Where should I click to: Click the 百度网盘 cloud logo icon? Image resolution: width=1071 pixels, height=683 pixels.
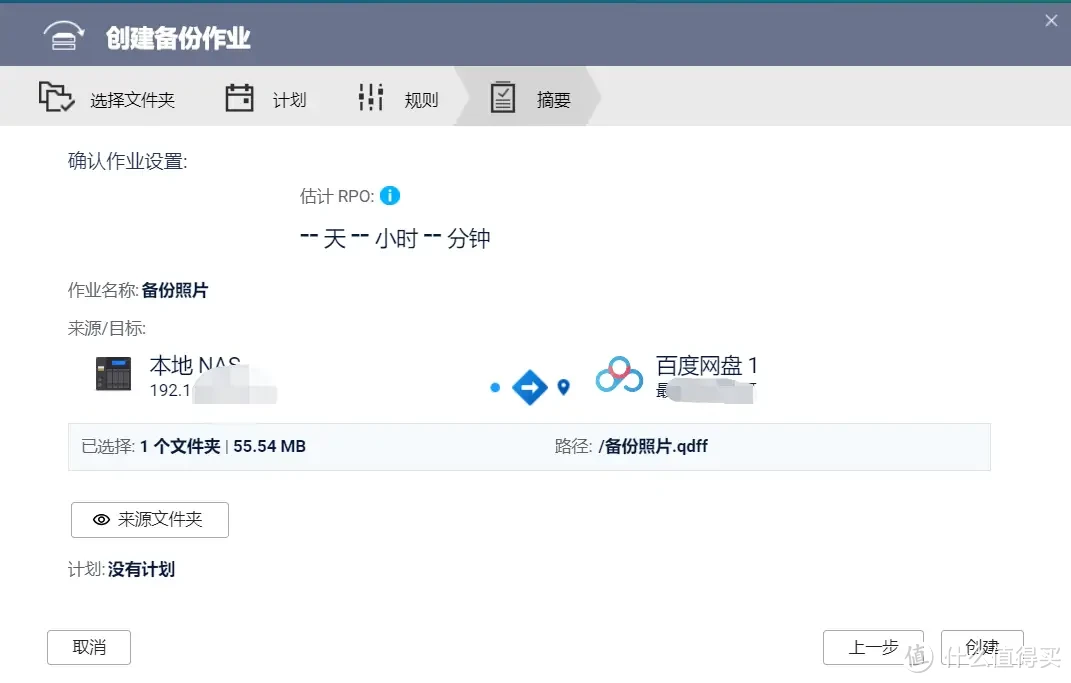coord(618,373)
